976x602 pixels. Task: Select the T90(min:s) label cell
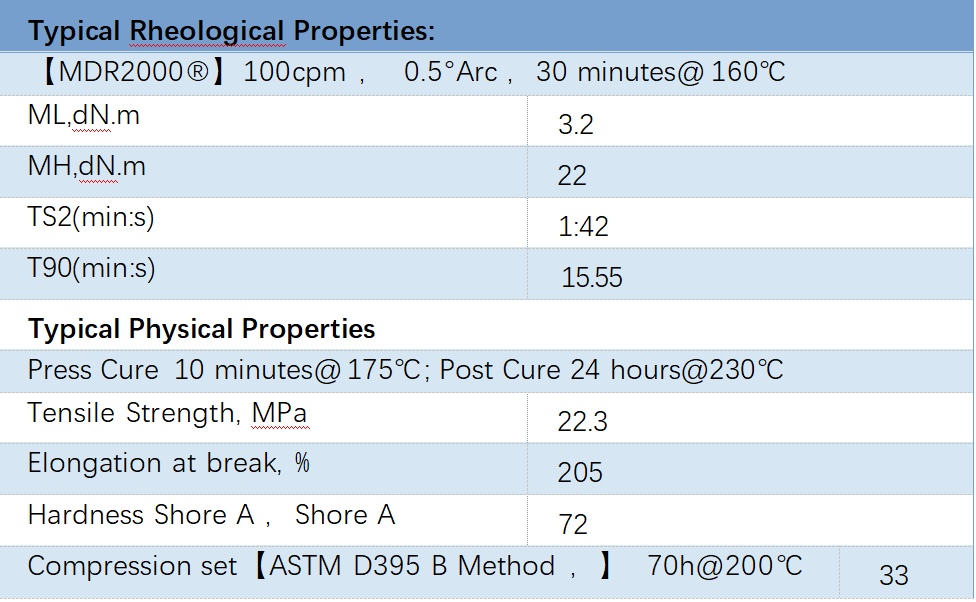click(x=92, y=268)
